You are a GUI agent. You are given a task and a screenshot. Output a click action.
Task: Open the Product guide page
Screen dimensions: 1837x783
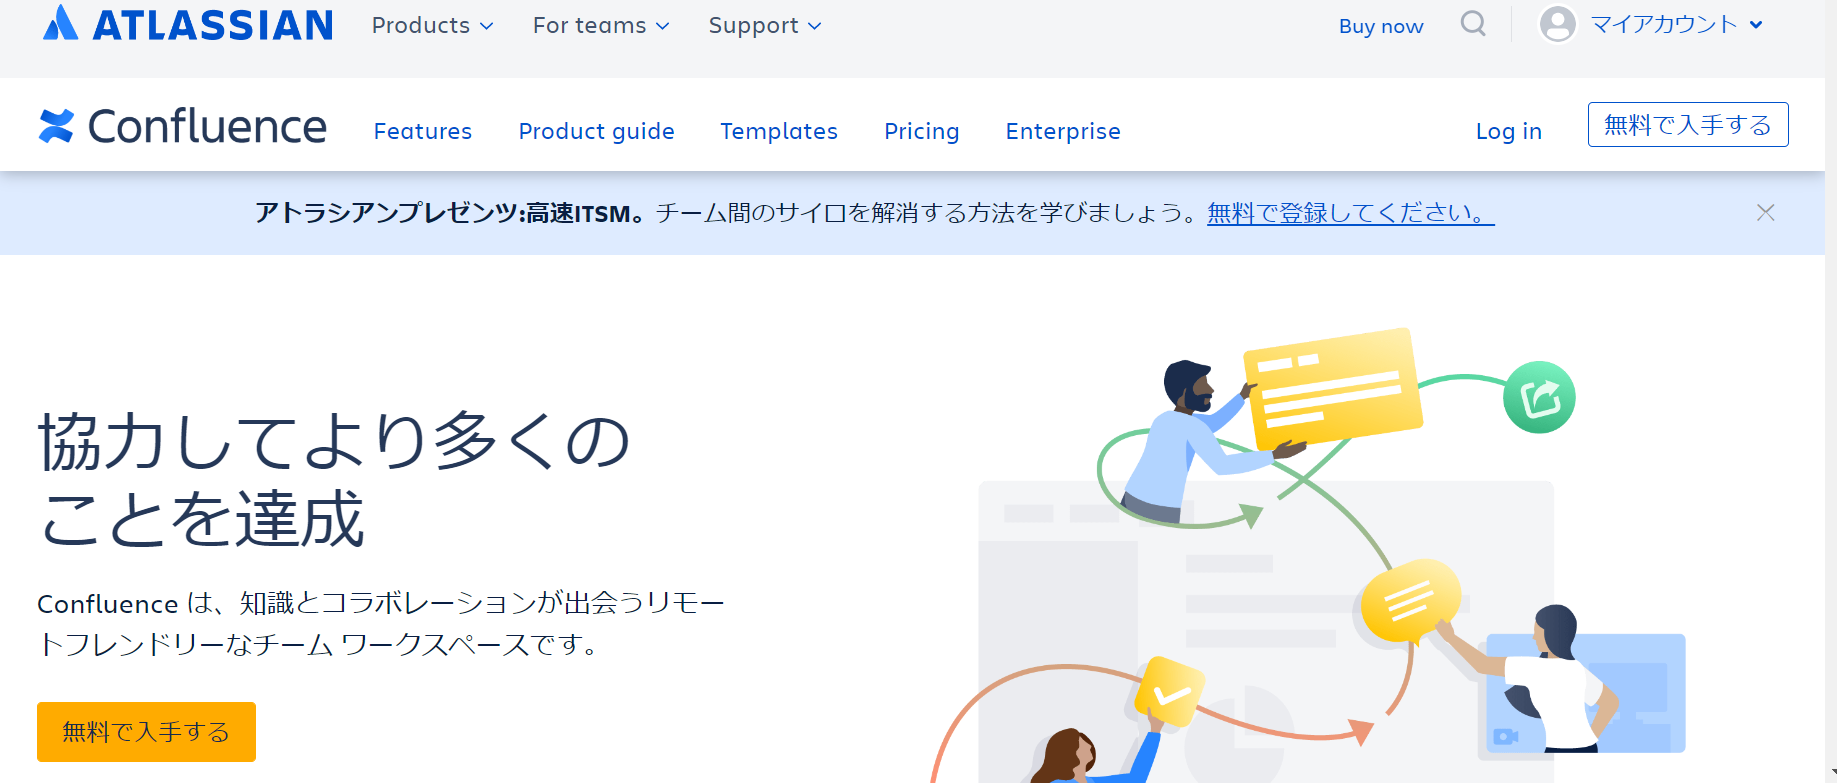click(597, 131)
